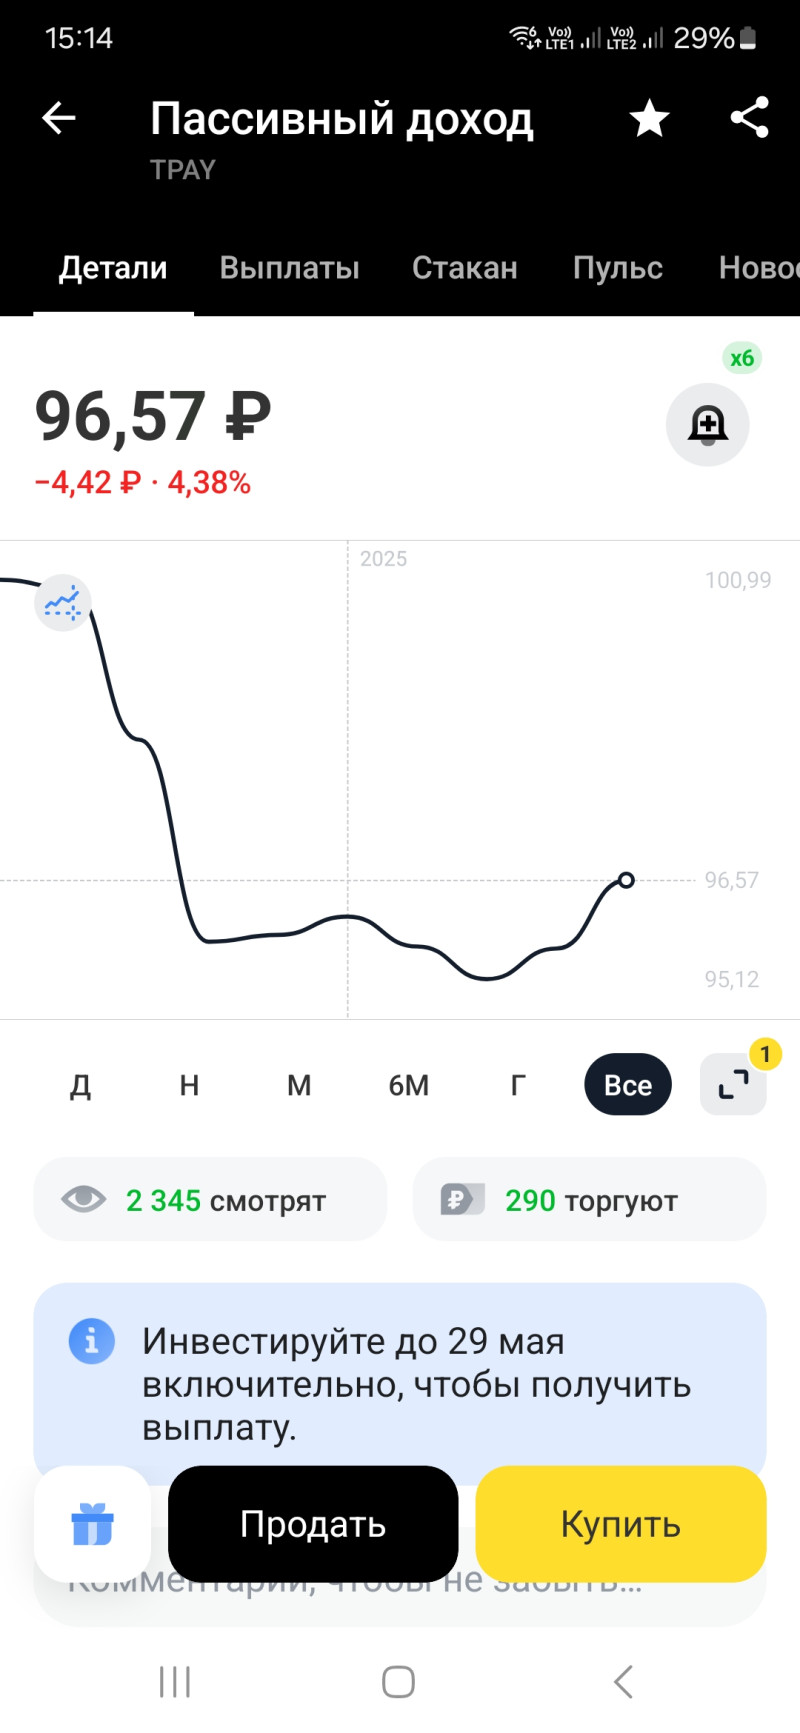
Task: Open the Выплаты tab
Action: point(289,268)
